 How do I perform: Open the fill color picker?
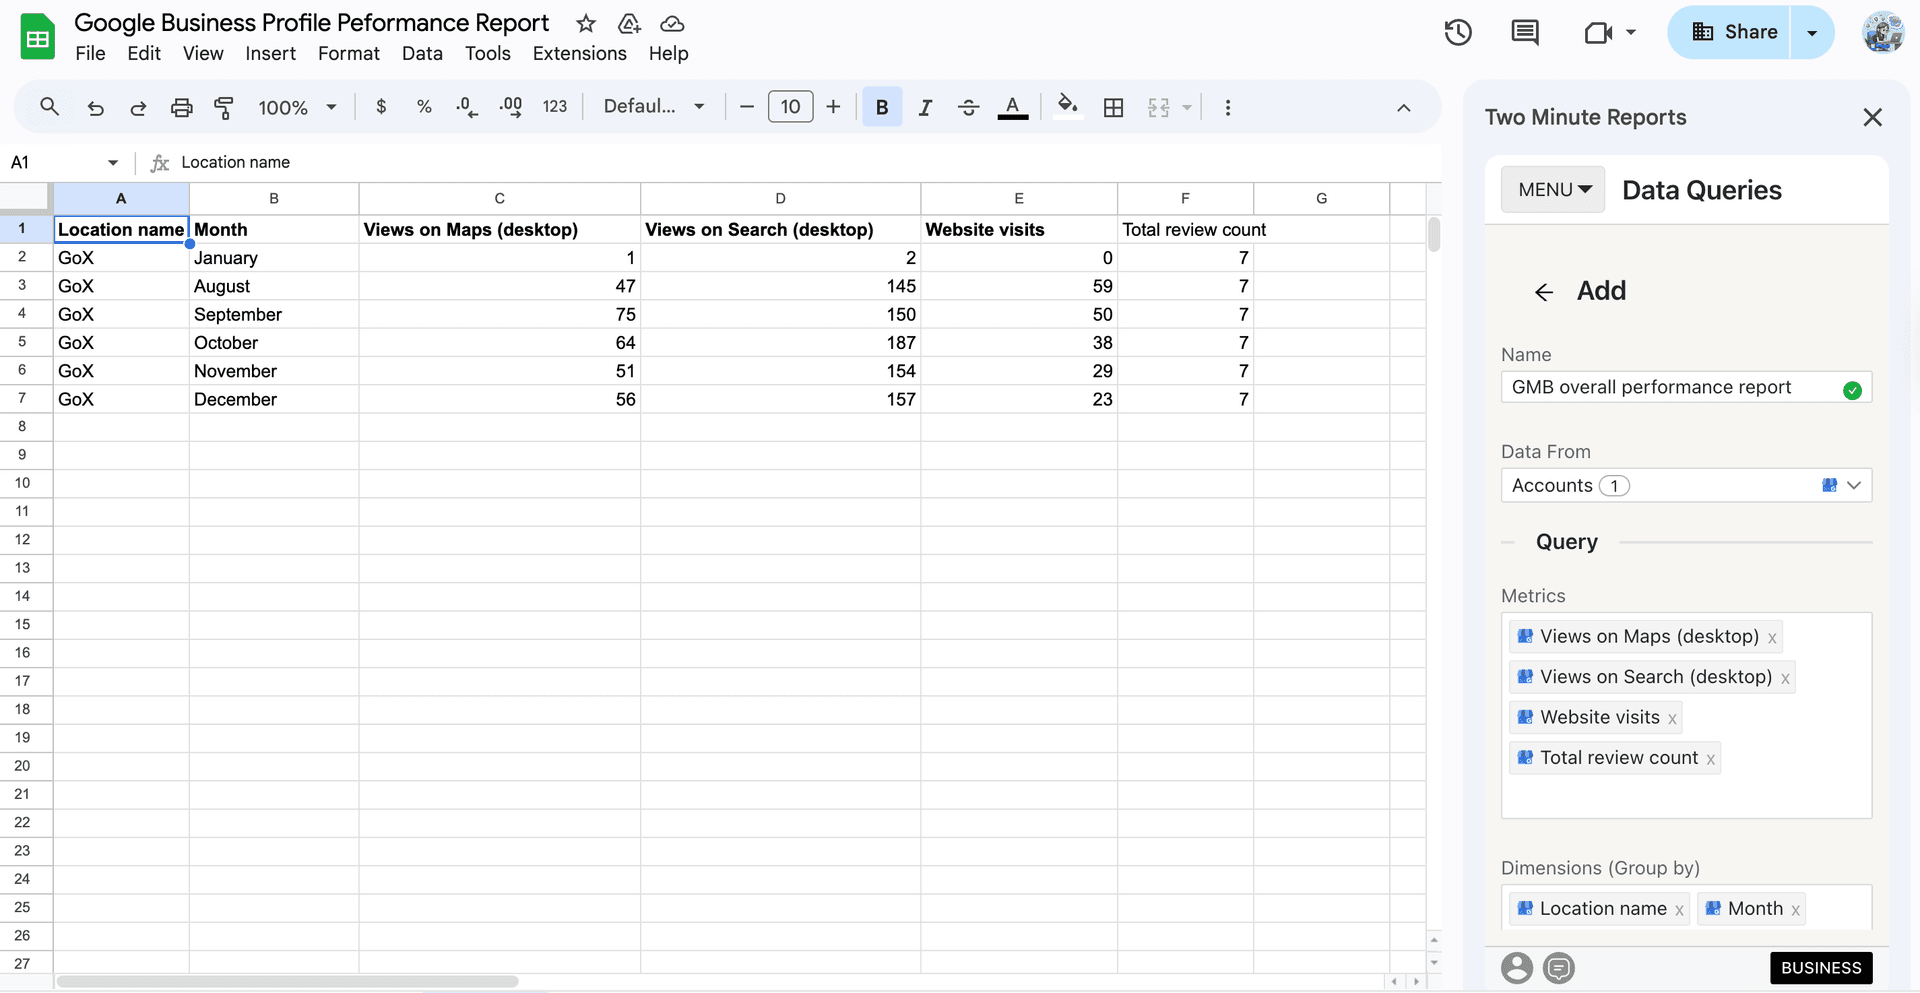coord(1068,107)
